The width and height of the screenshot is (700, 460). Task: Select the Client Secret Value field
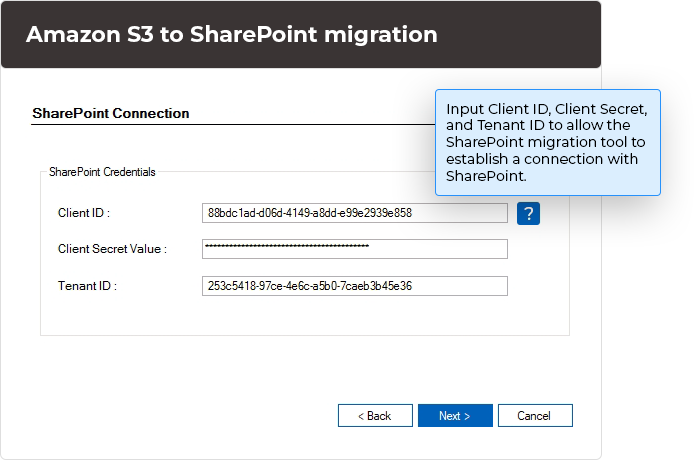tap(354, 249)
